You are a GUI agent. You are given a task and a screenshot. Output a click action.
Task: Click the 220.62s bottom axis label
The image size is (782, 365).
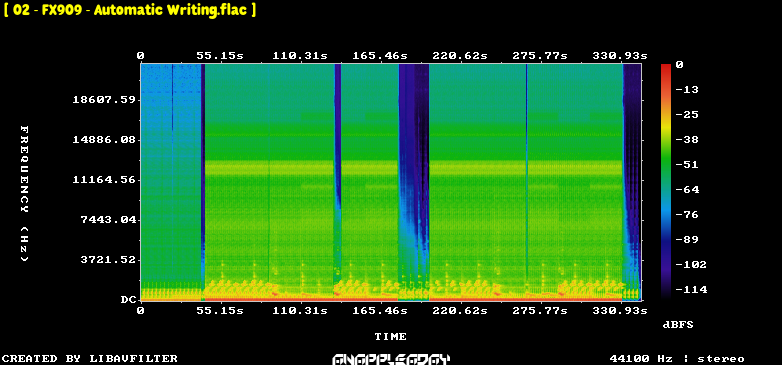460,311
